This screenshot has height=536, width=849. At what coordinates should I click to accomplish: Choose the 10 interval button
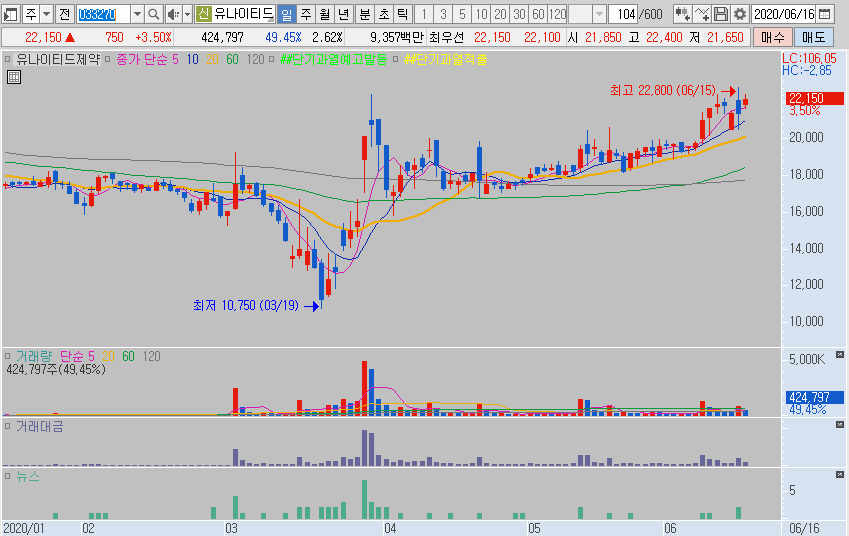[x=481, y=14]
